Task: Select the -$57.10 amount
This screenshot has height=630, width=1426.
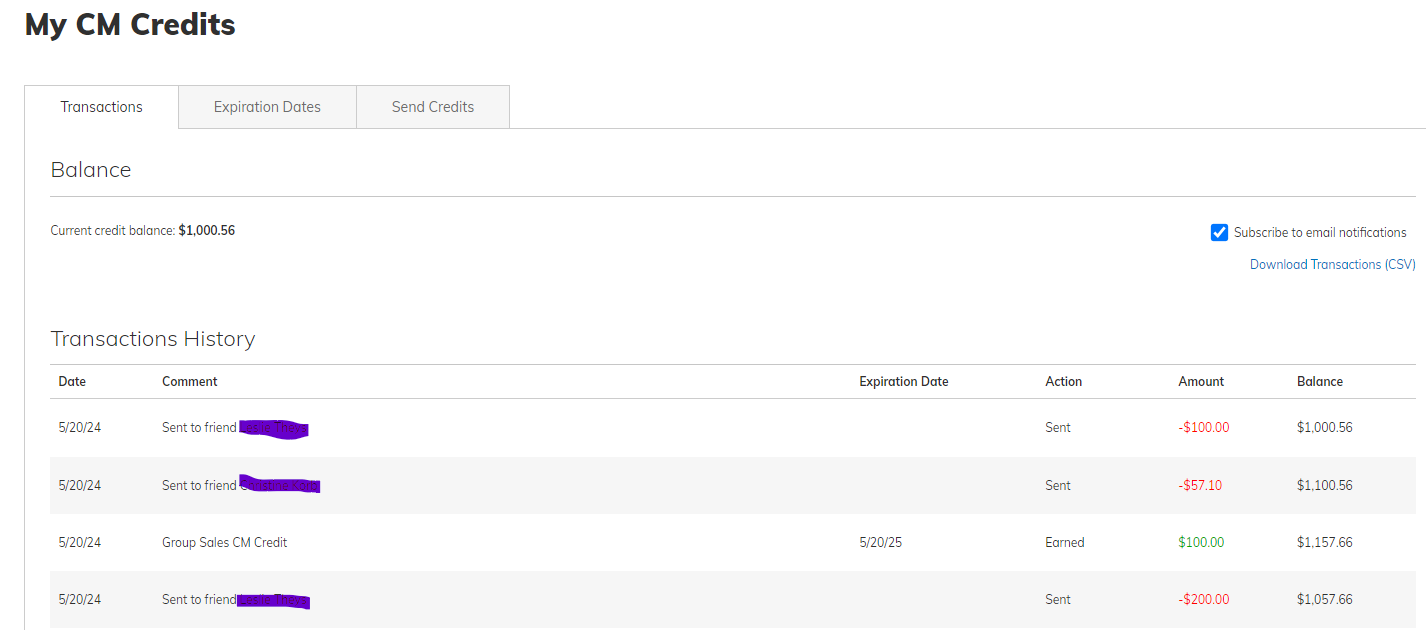Action: [x=1200, y=486]
